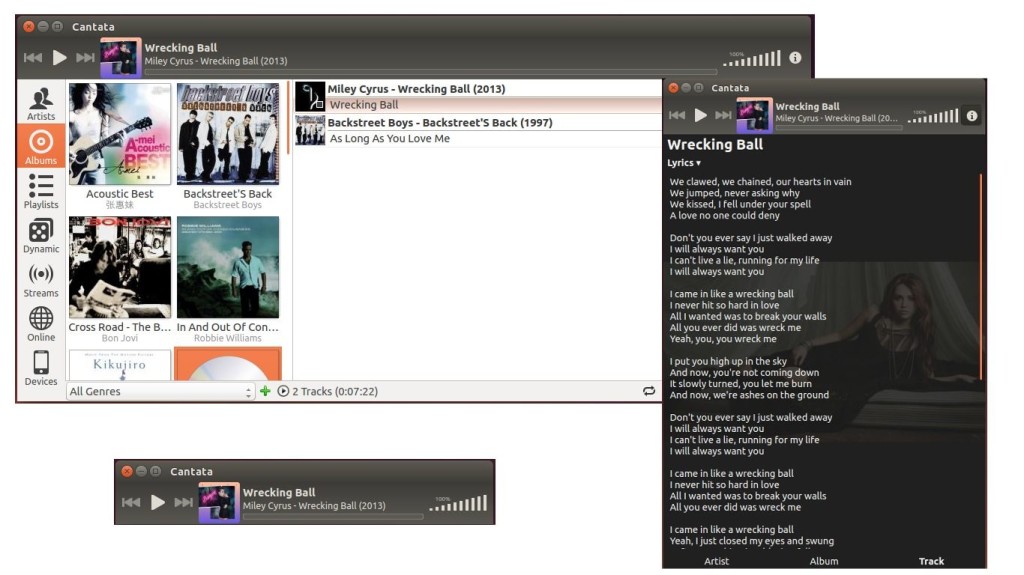Select the Miley Cyrus album header row
This screenshot has height=575, width=1024.
coord(477,88)
